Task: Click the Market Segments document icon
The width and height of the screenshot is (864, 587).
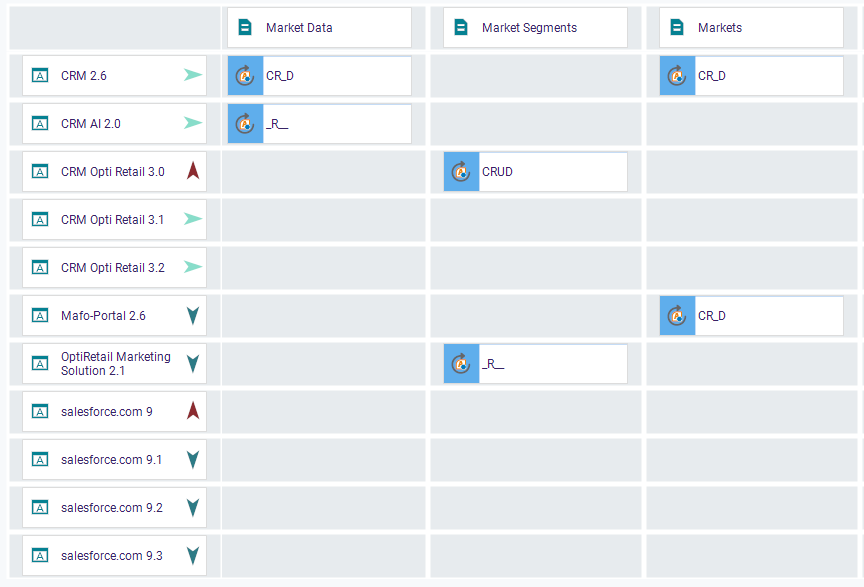Action: (x=461, y=28)
